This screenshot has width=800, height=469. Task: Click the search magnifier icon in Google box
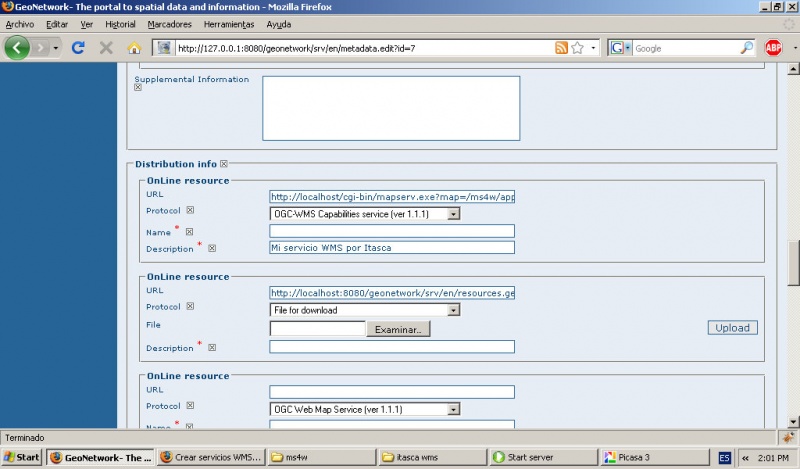click(746, 47)
